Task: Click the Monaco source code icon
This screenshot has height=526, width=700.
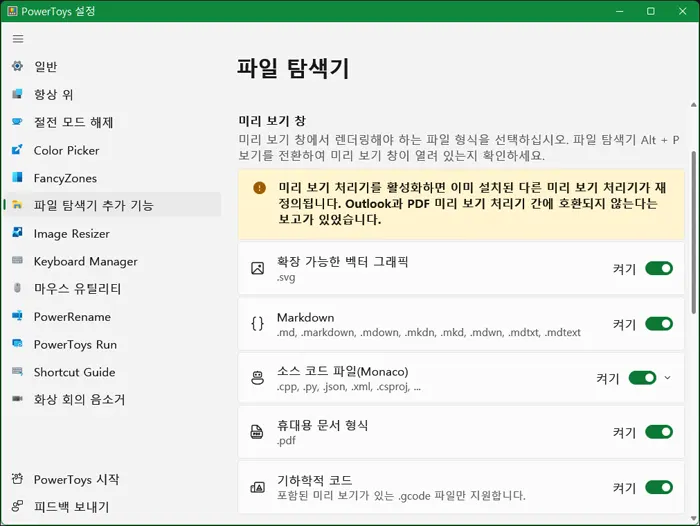Action: click(x=258, y=378)
